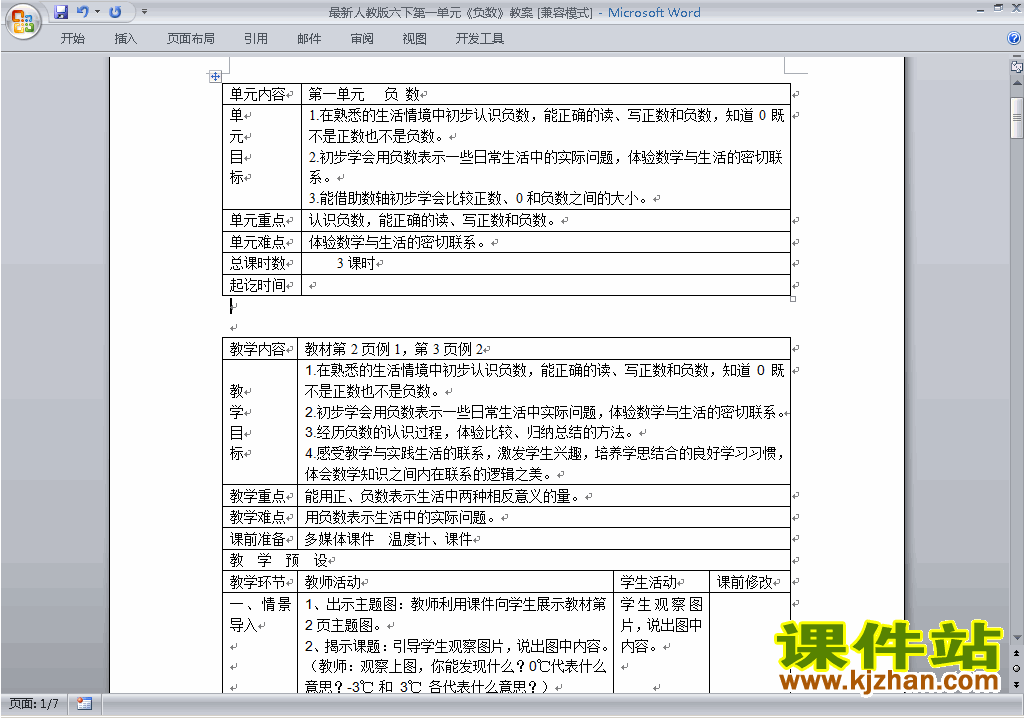The width and height of the screenshot is (1024, 718).
Task: Click the 课前准备 label cell
Action: tap(260, 539)
